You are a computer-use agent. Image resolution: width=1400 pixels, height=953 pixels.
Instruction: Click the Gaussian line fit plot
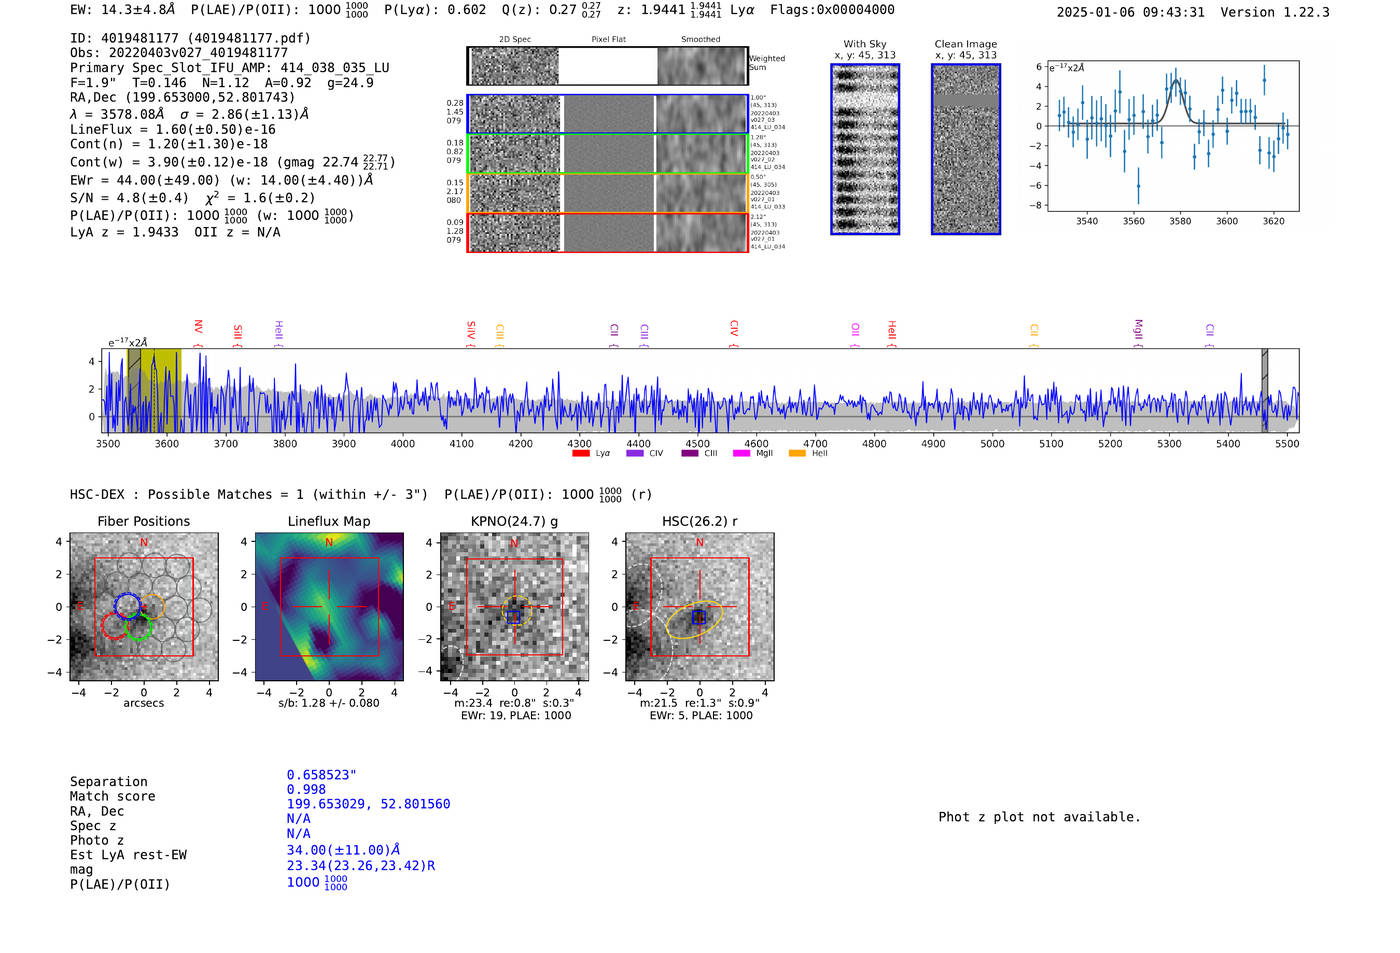pos(1172,136)
